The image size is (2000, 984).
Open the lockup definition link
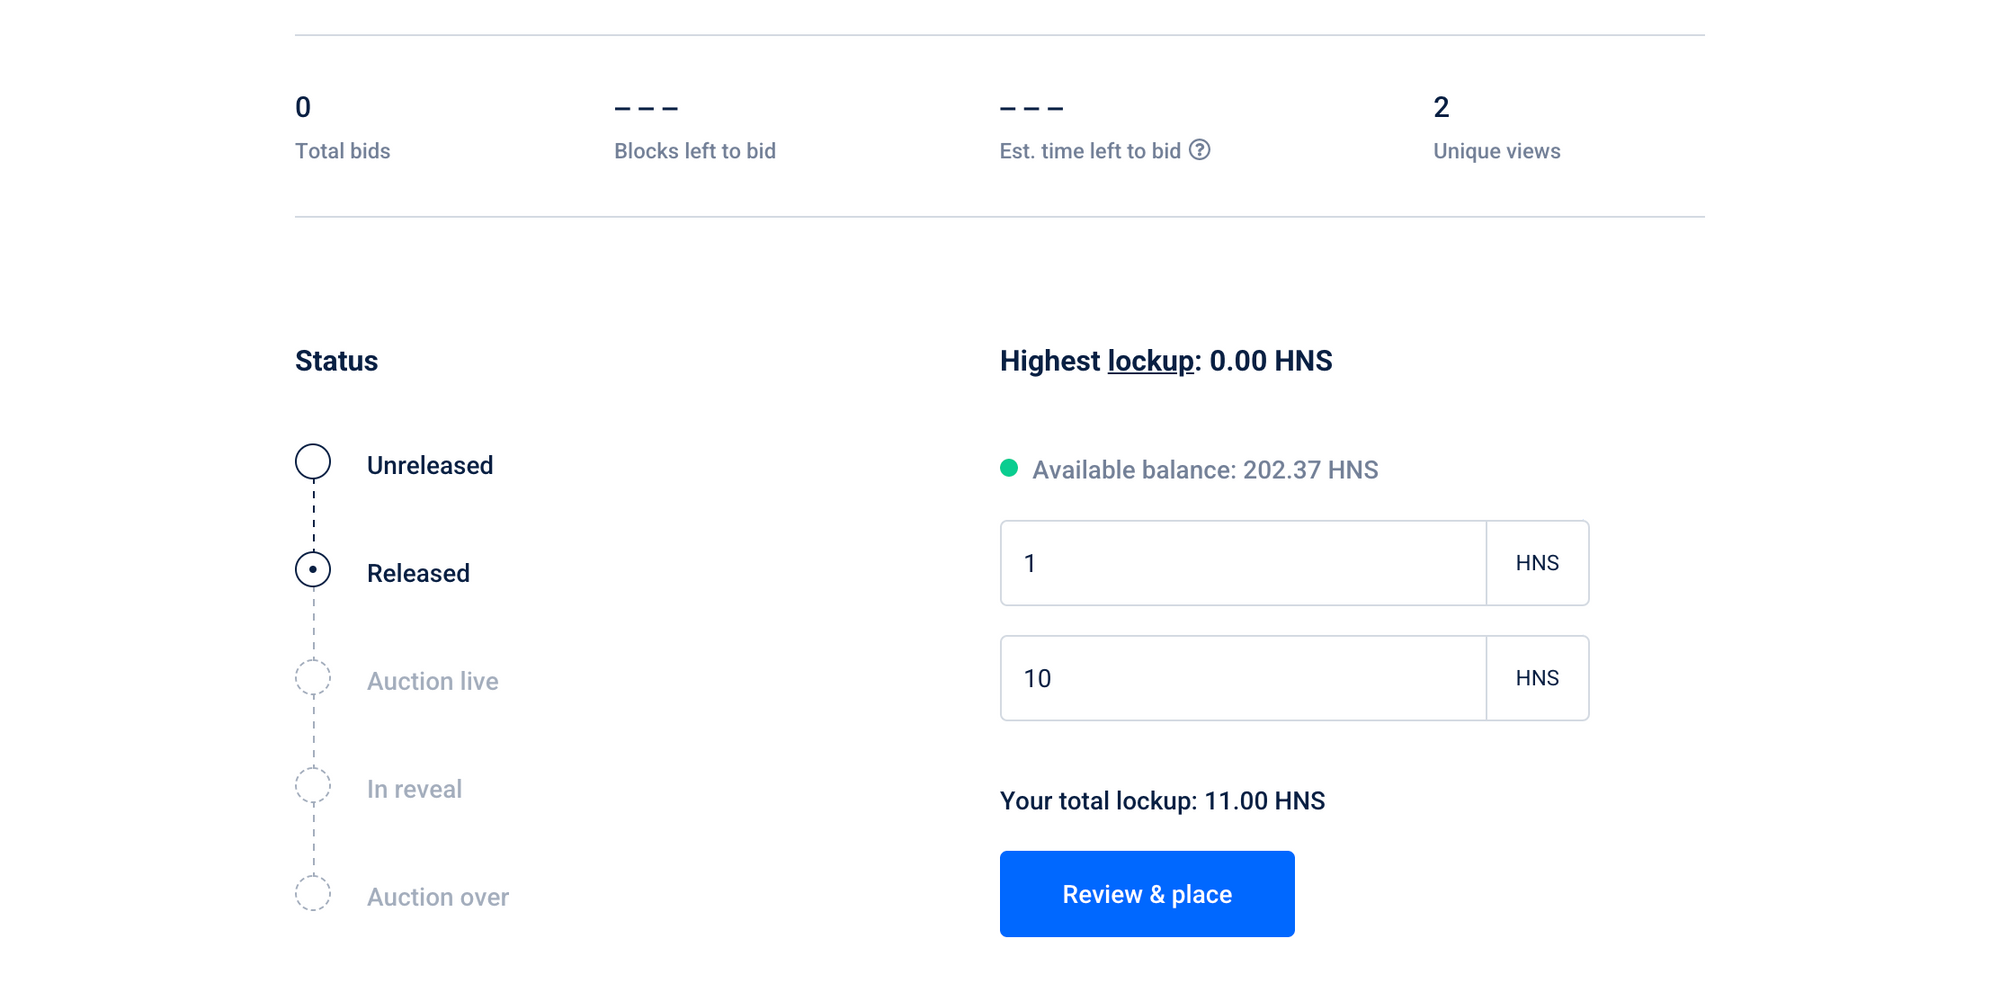(x=1150, y=361)
